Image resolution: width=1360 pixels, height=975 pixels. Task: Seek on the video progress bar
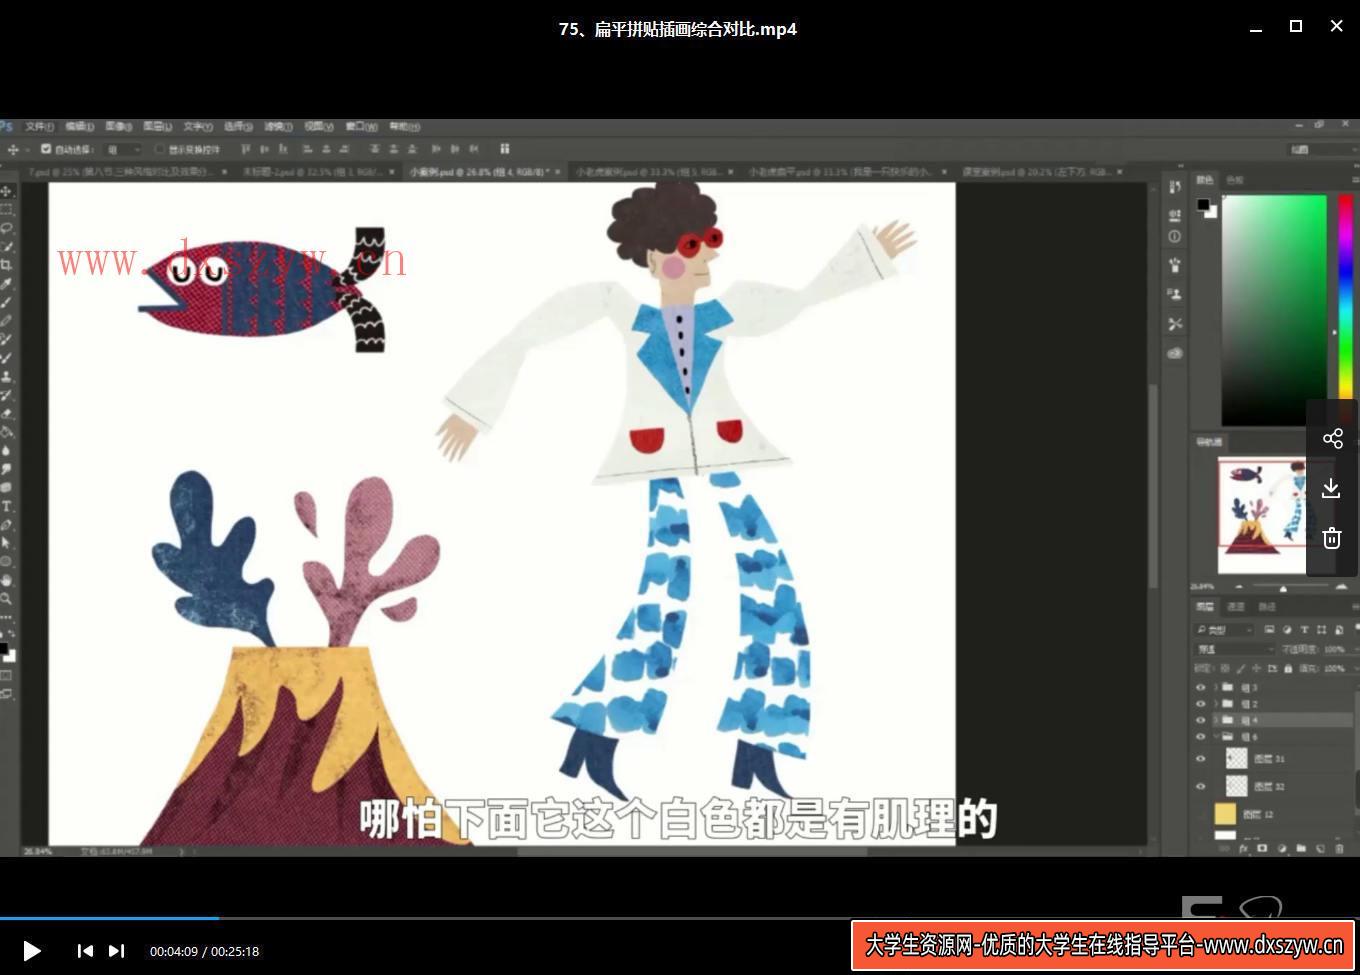click(x=680, y=917)
